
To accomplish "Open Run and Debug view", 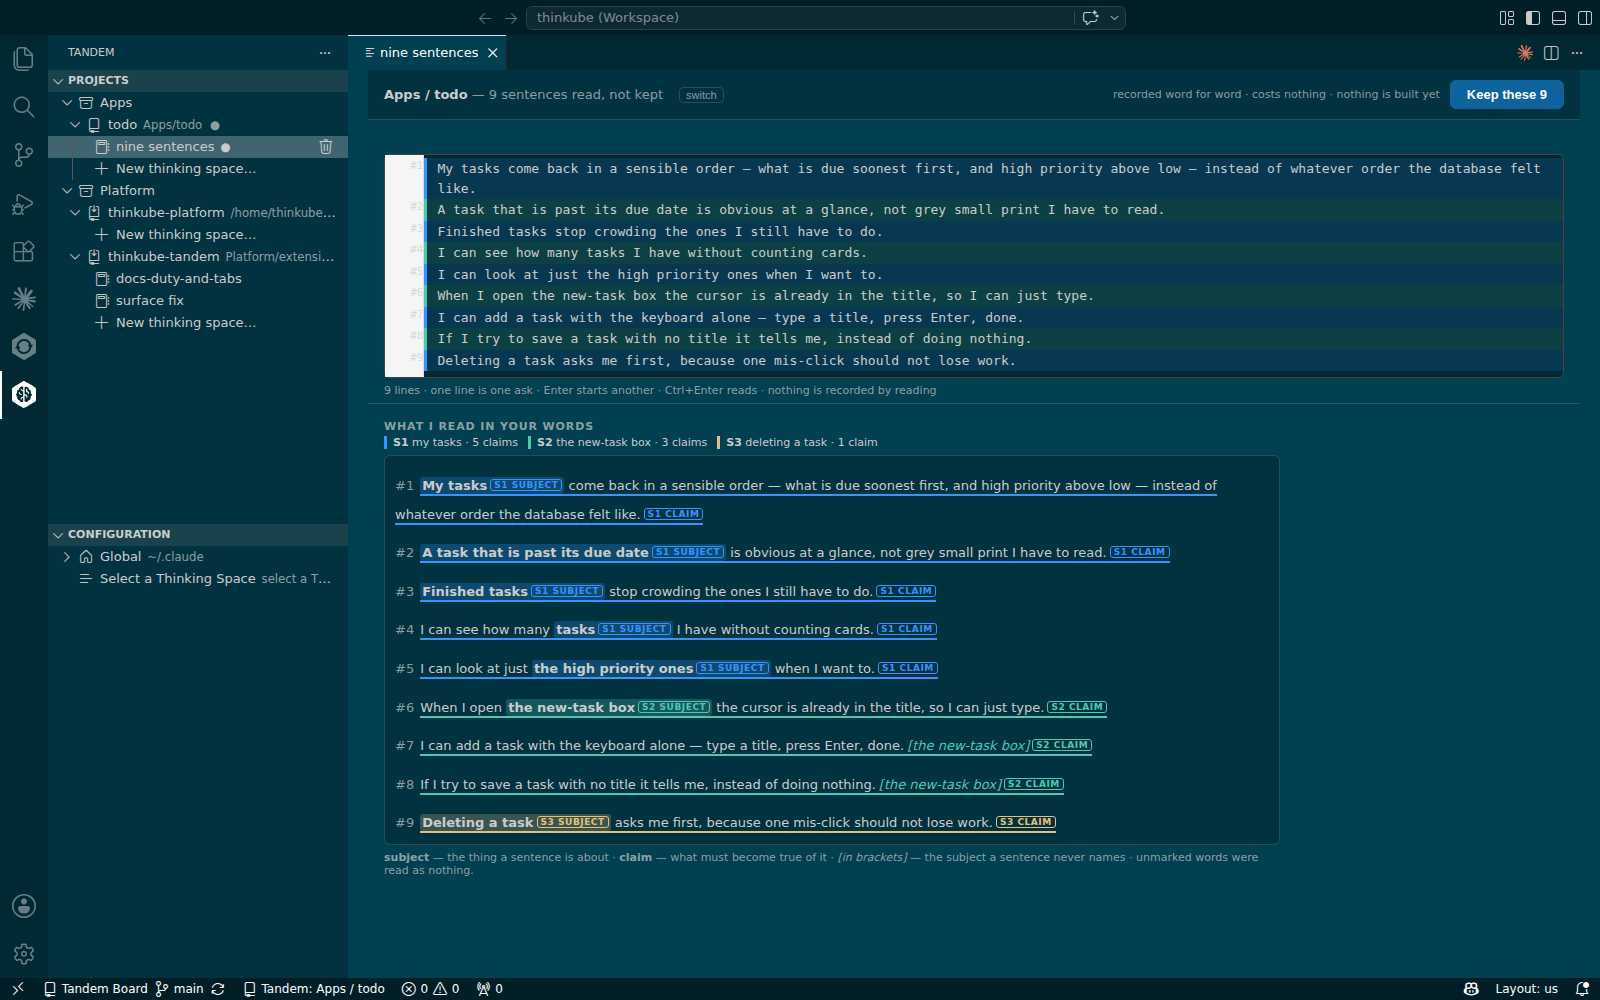I will click(x=24, y=203).
